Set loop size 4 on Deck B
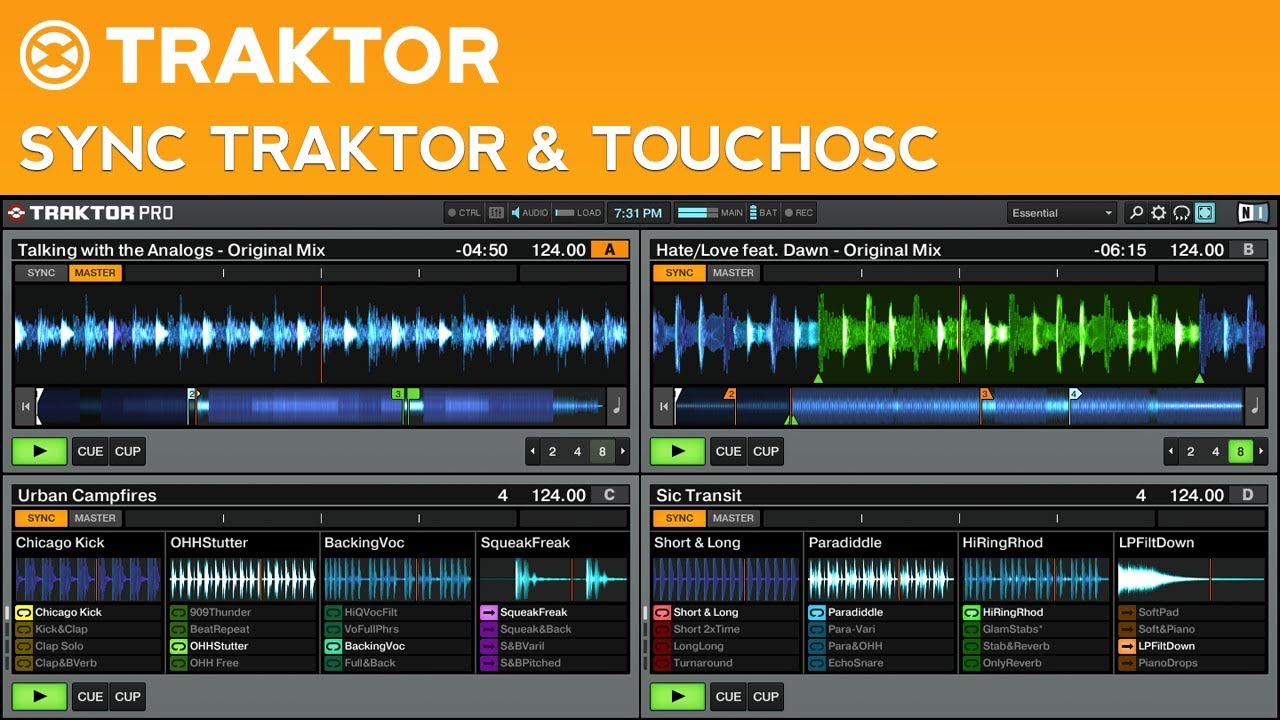This screenshot has width=1280, height=720. coord(1215,452)
